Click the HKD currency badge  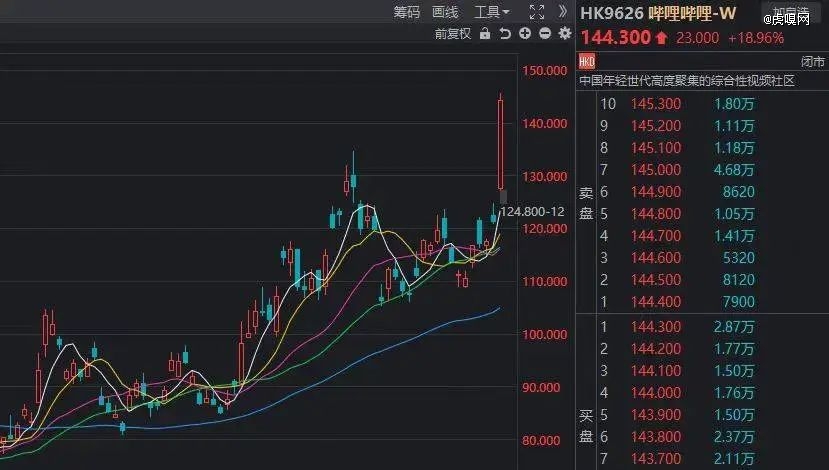[587, 63]
